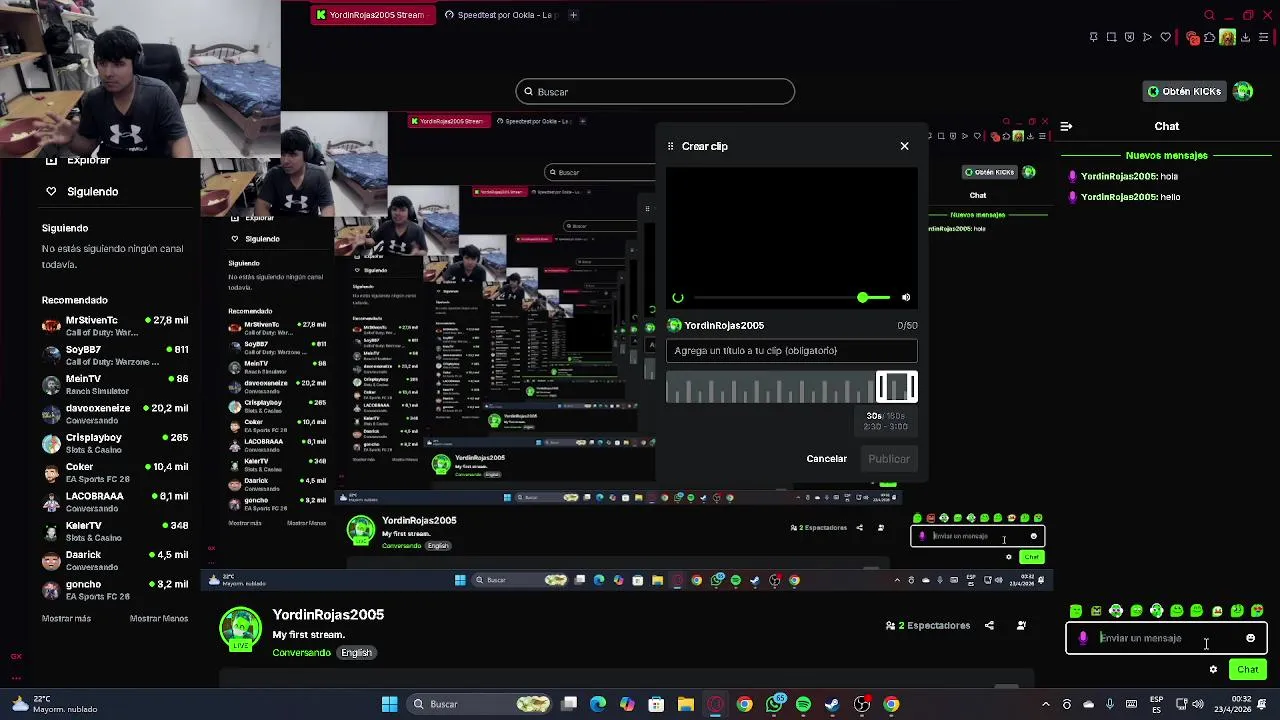The image size is (1280, 720).
Task: Click the heart bookmarks icon
Action: (1165, 38)
